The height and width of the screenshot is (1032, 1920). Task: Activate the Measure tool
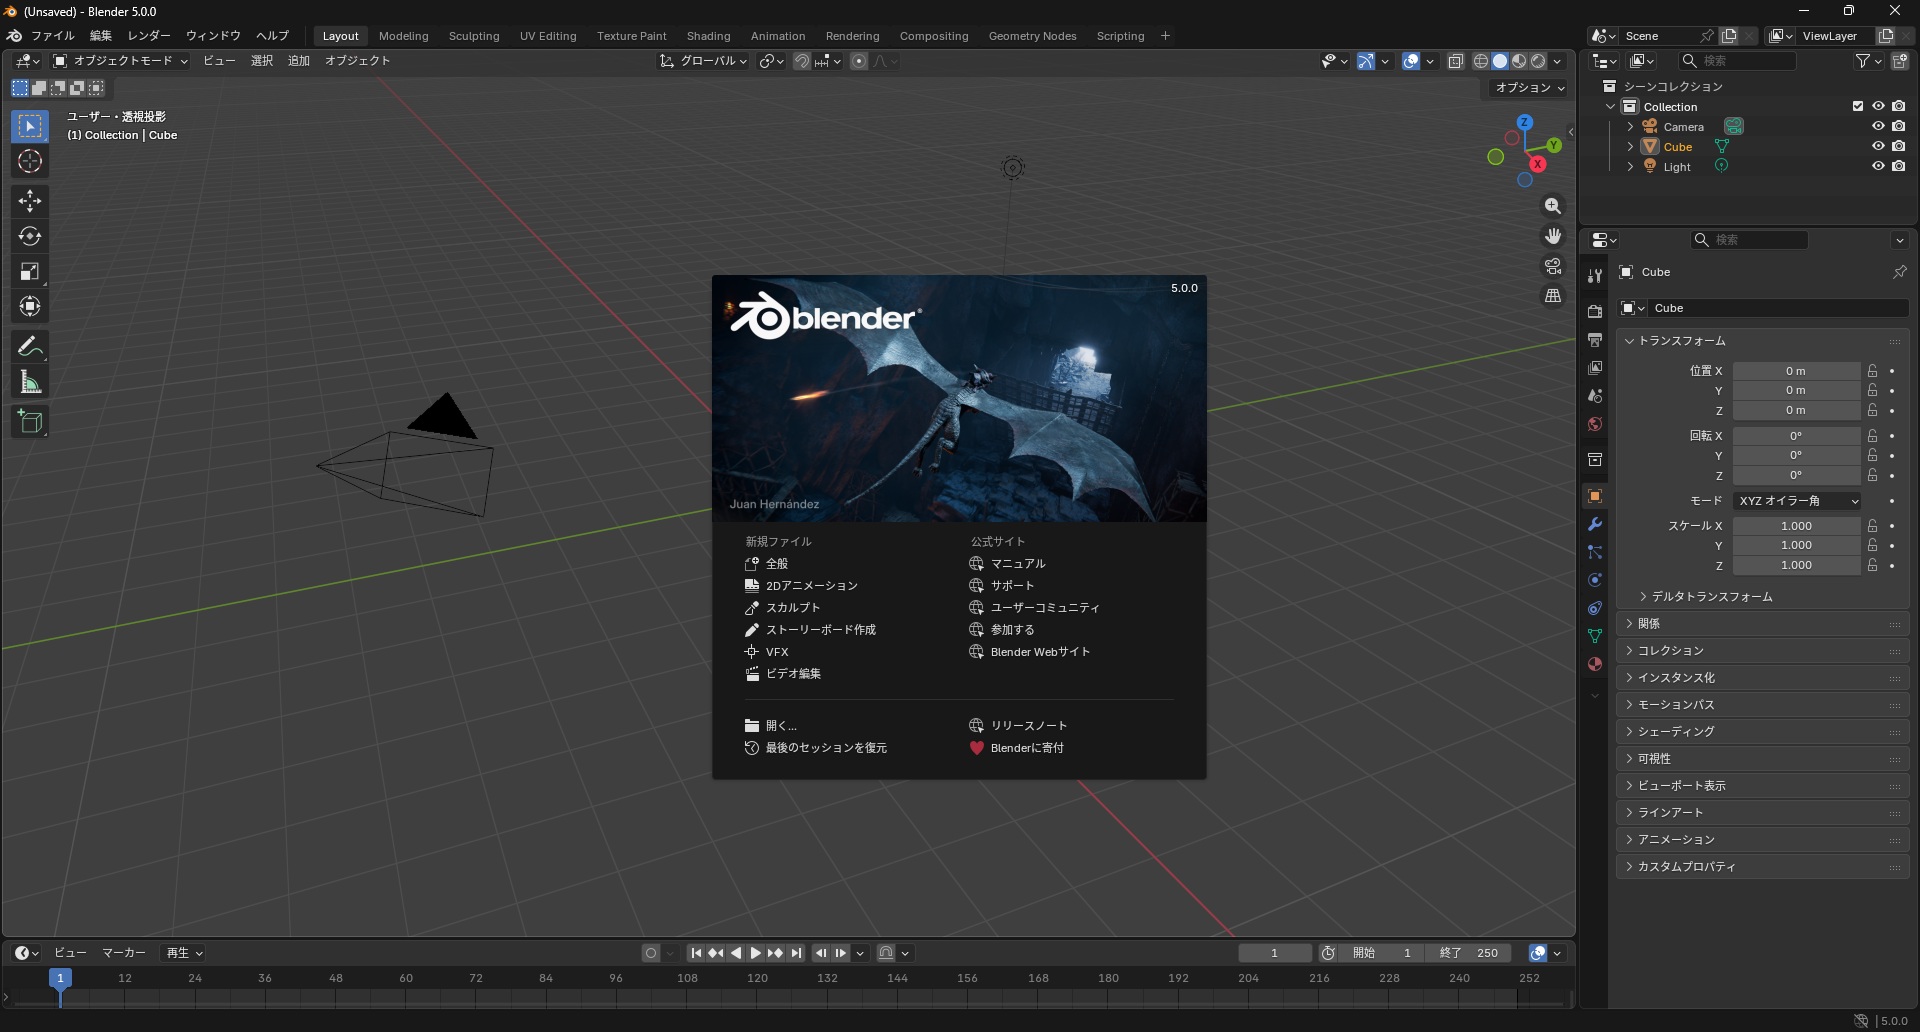[x=30, y=381]
